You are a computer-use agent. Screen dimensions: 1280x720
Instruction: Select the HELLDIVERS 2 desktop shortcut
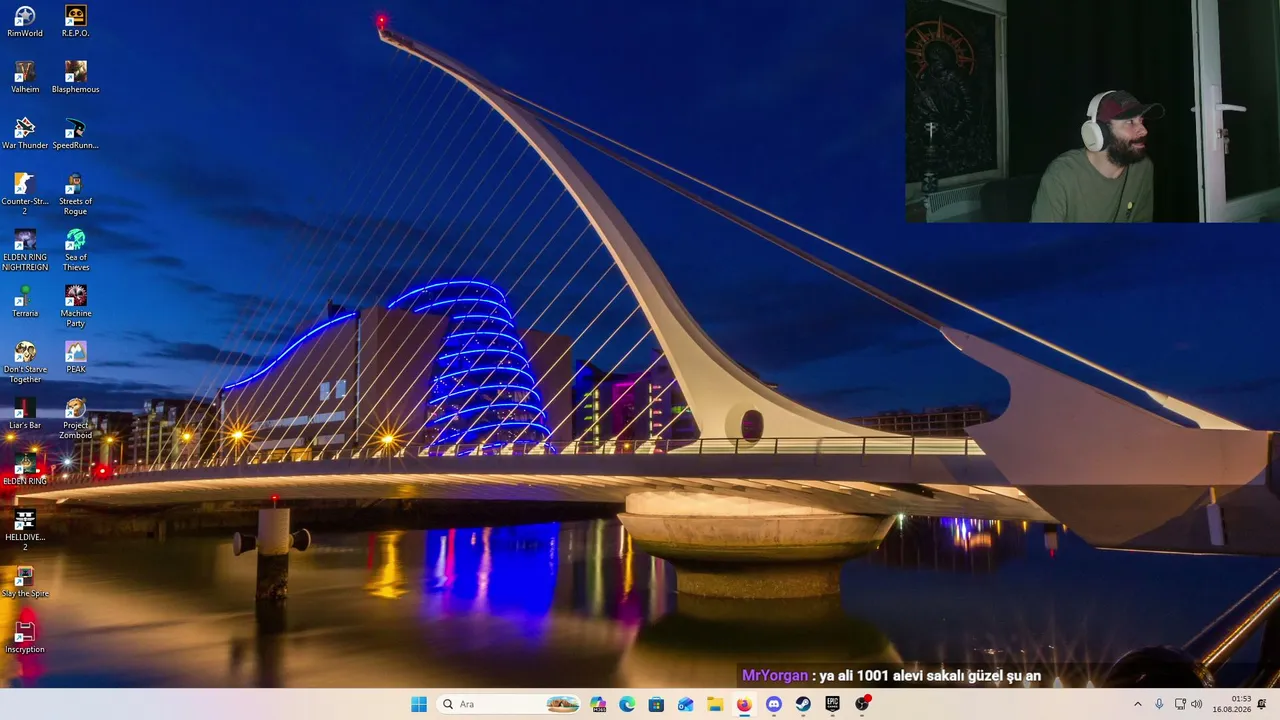point(25,530)
